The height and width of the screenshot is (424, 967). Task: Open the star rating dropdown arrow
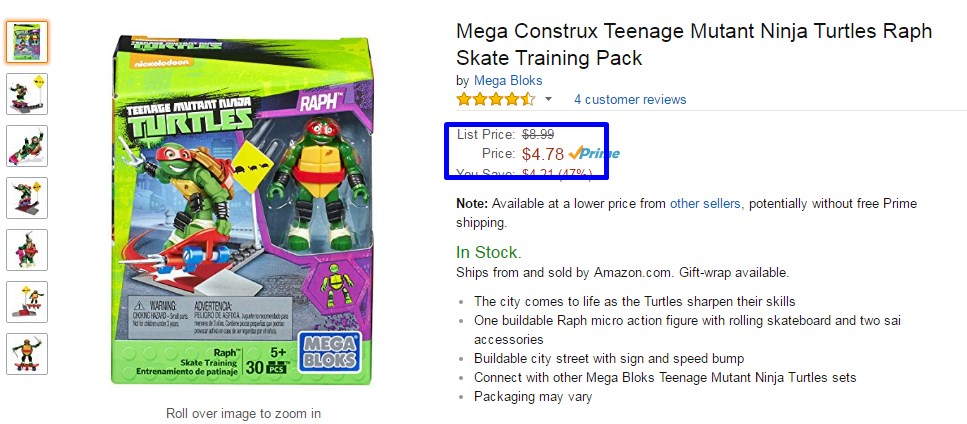click(548, 99)
